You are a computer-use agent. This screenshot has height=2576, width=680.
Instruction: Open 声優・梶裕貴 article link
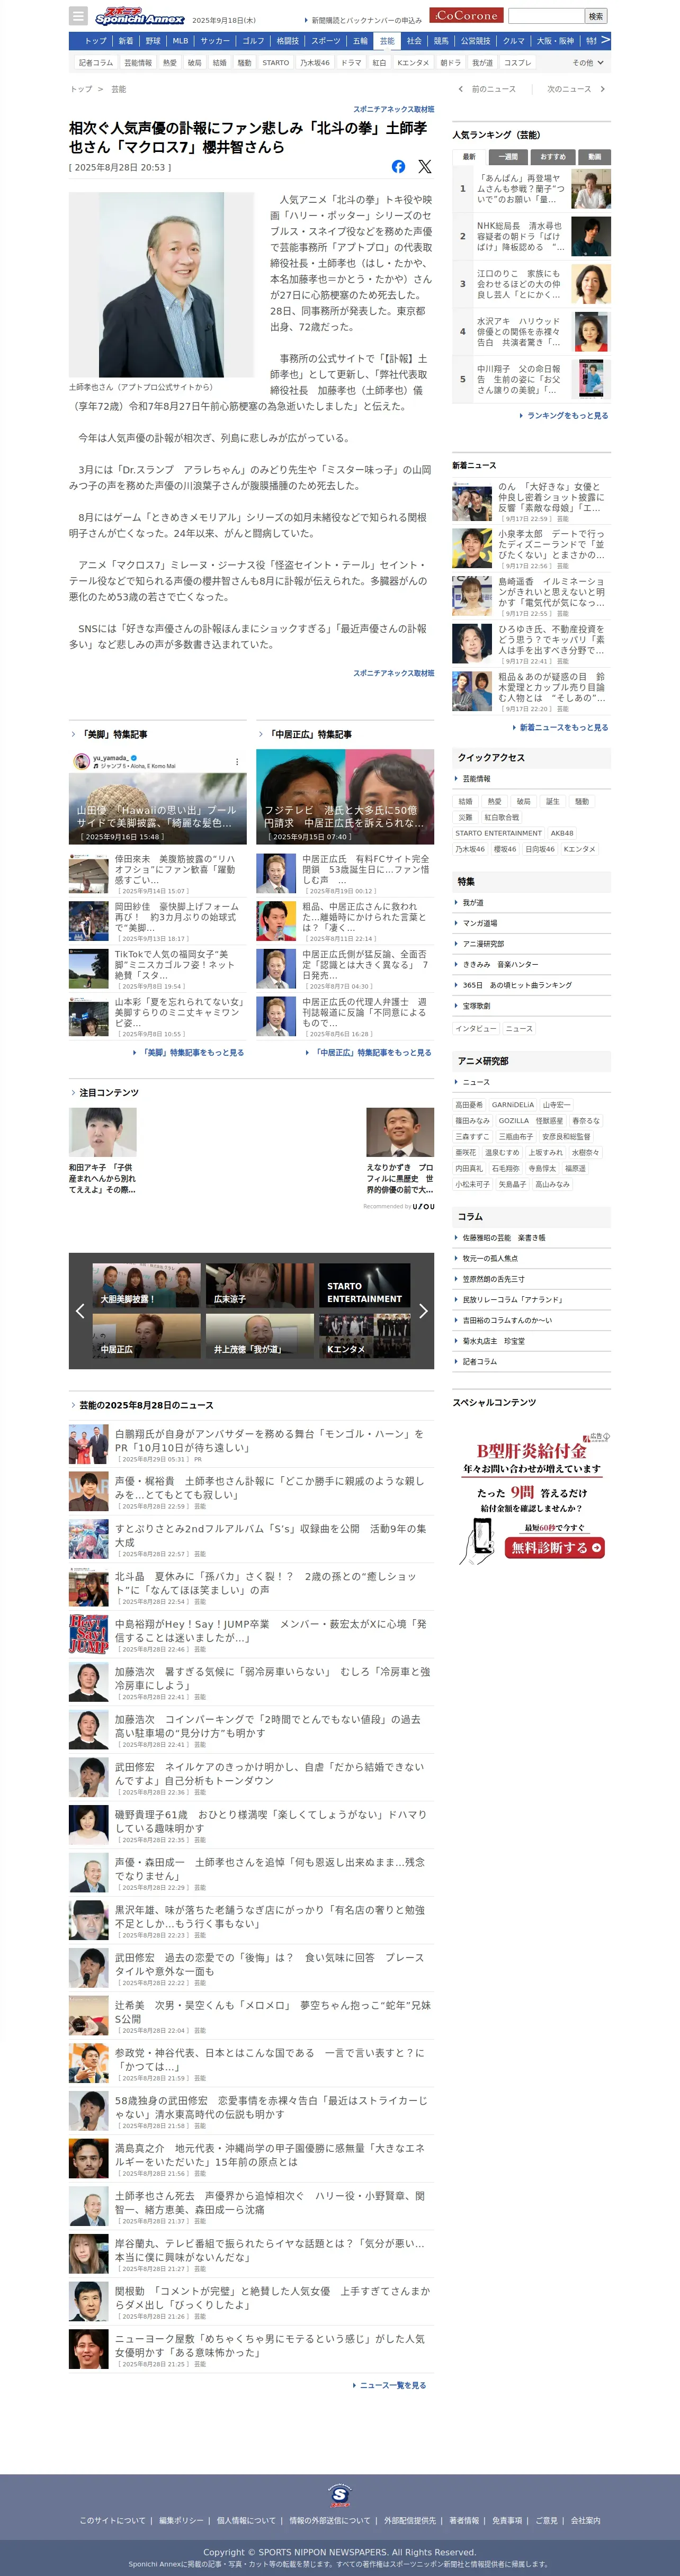coord(269,1487)
